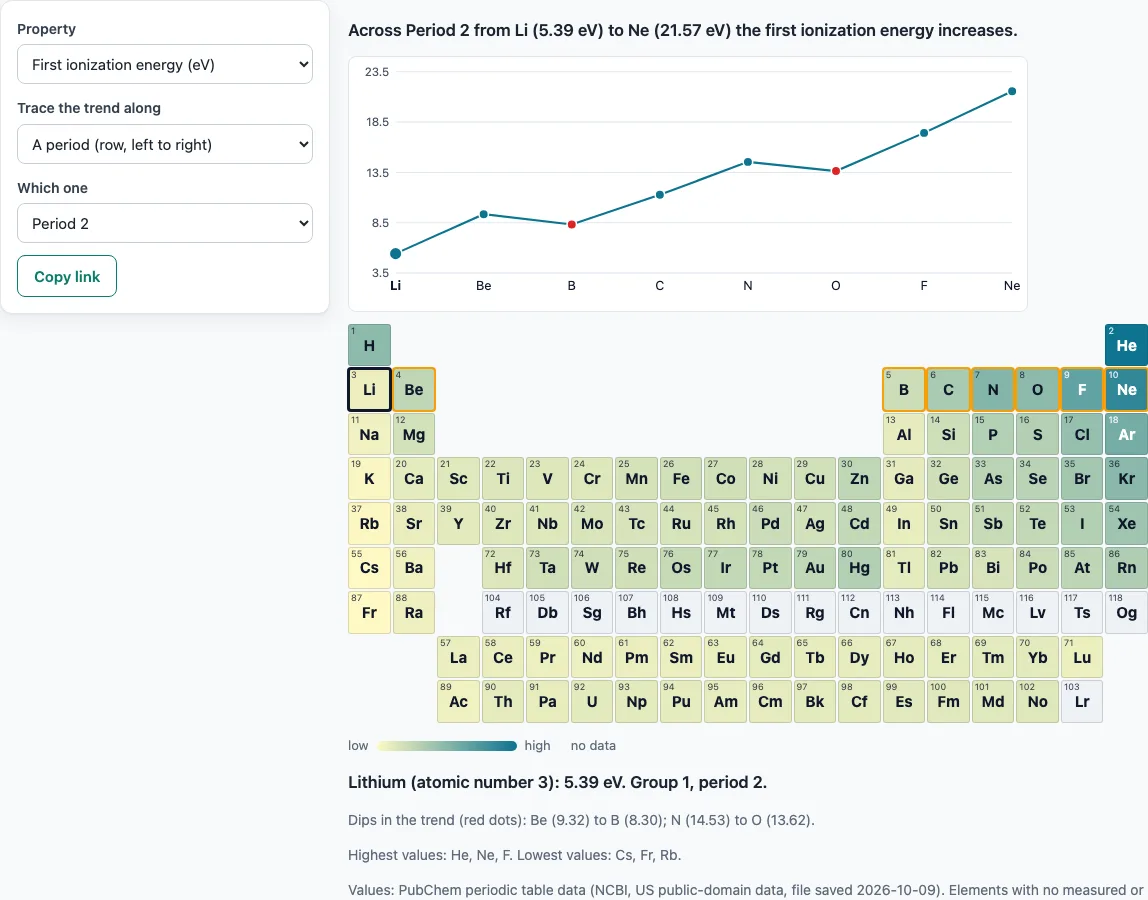The width and height of the screenshot is (1148, 900).
Task: Select the Copper (Cu) element cell
Action: point(814,479)
